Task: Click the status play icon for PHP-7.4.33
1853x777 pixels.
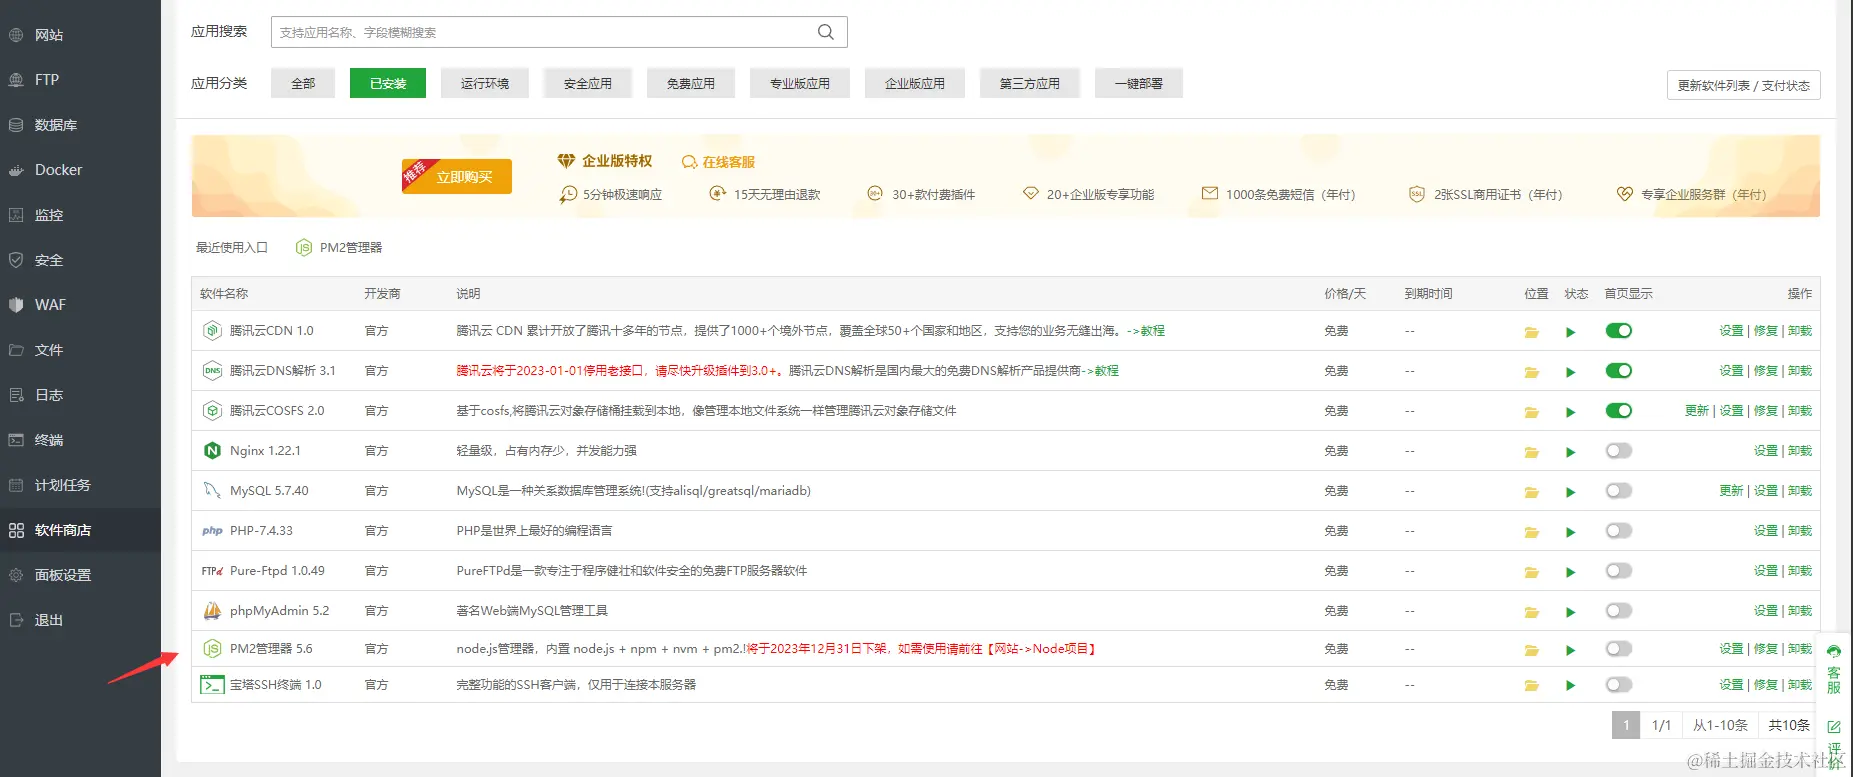Action: tap(1570, 532)
